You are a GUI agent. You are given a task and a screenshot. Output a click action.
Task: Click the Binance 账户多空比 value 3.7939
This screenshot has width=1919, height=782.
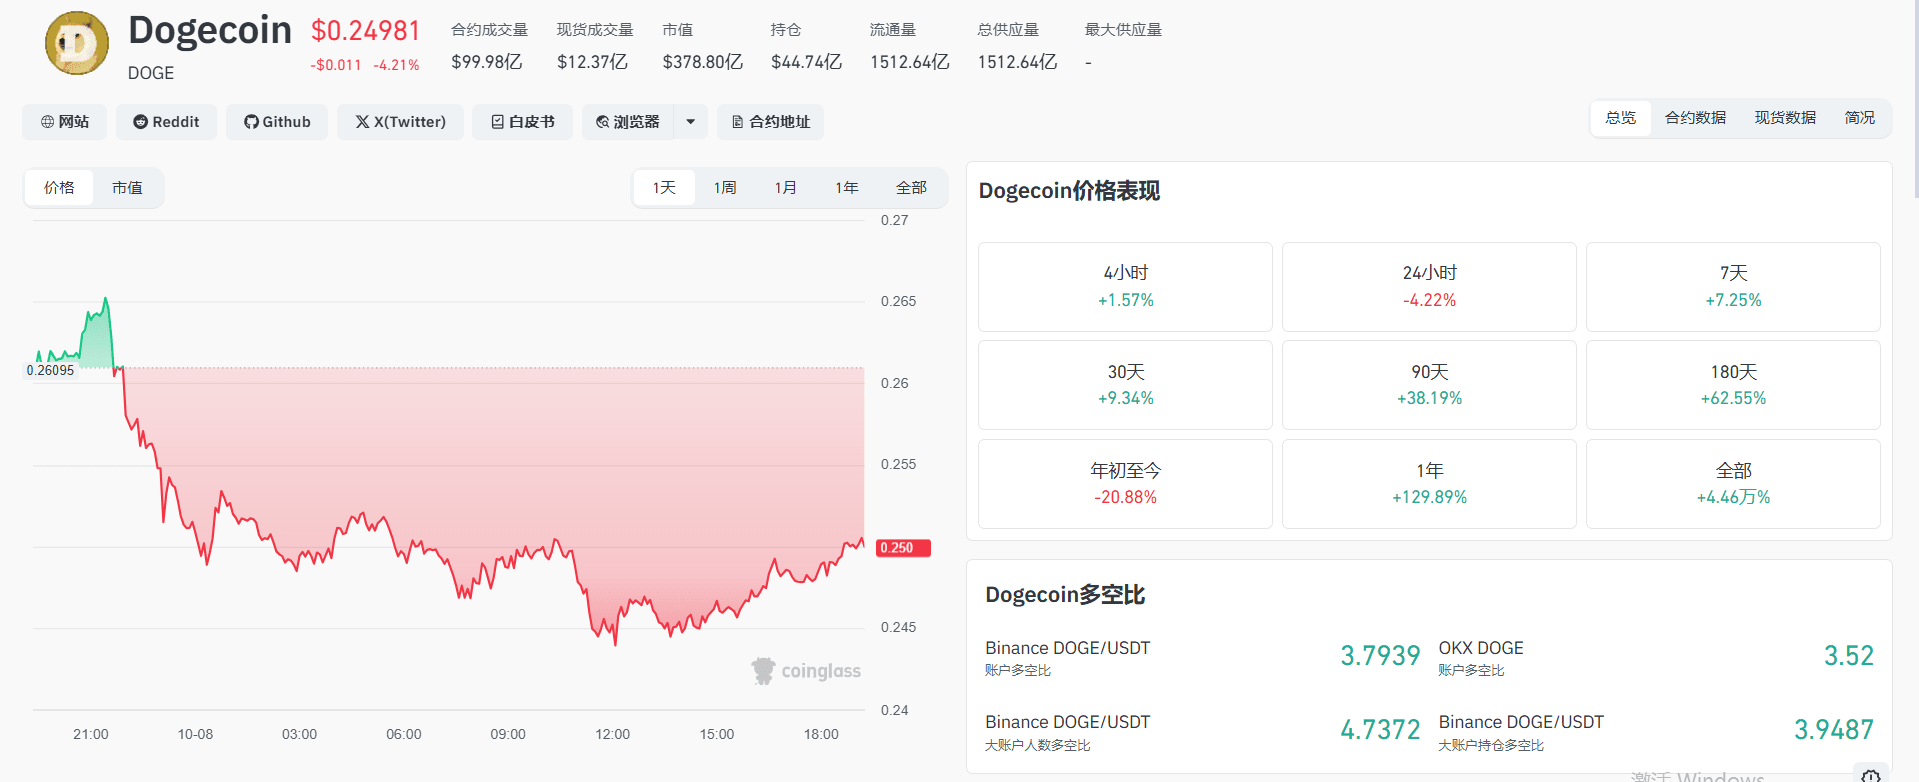point(1380,656)
